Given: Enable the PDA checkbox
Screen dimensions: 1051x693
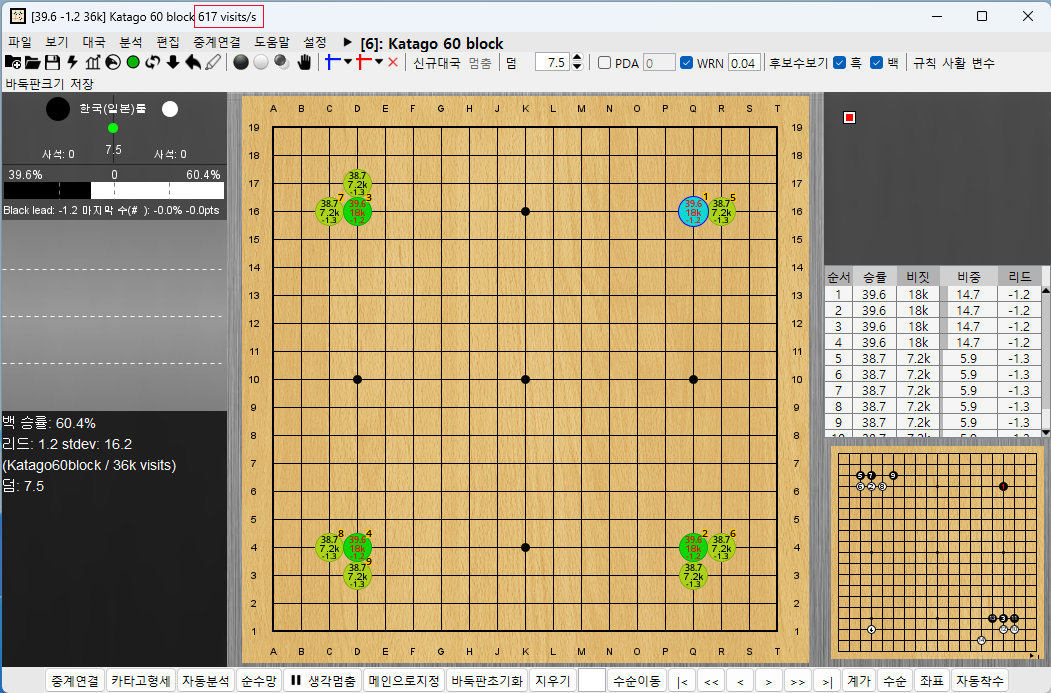Looking at the screenshot, I should click(x=605, y=63).
